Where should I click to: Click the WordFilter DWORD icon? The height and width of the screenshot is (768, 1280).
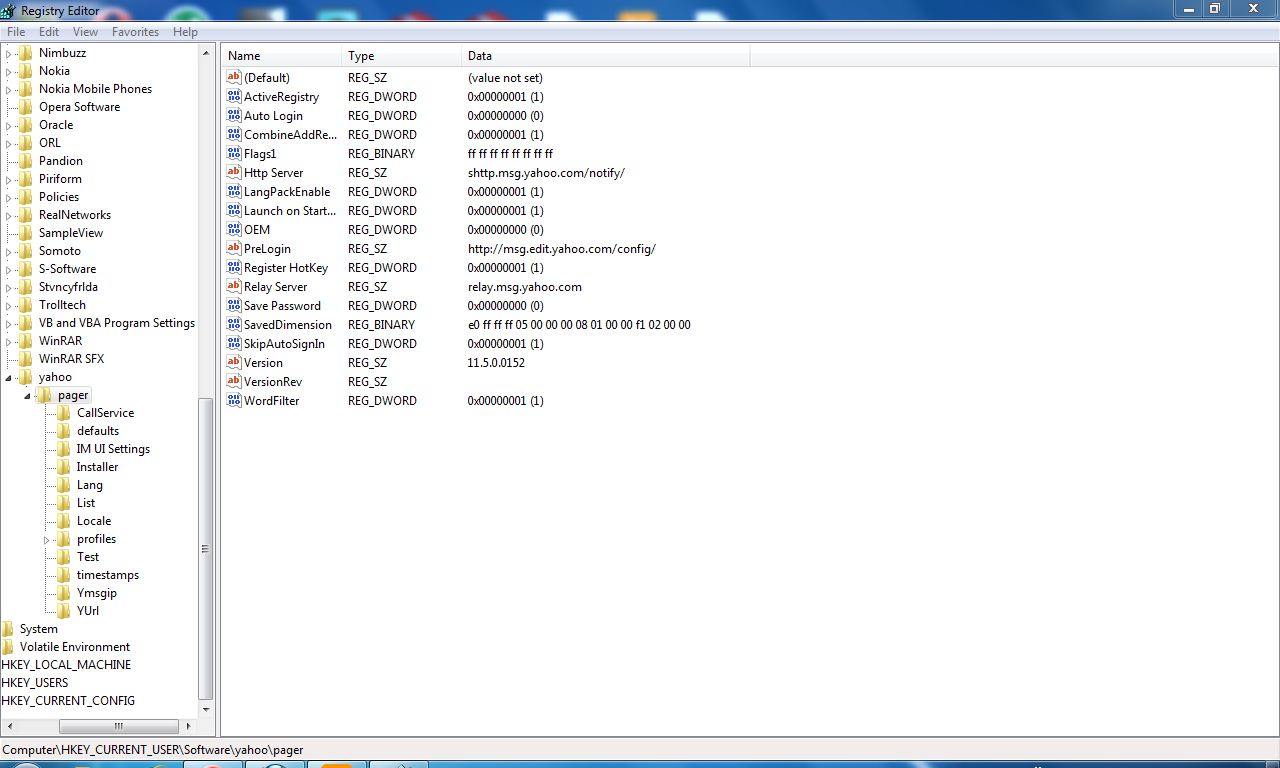click(234, 401)
